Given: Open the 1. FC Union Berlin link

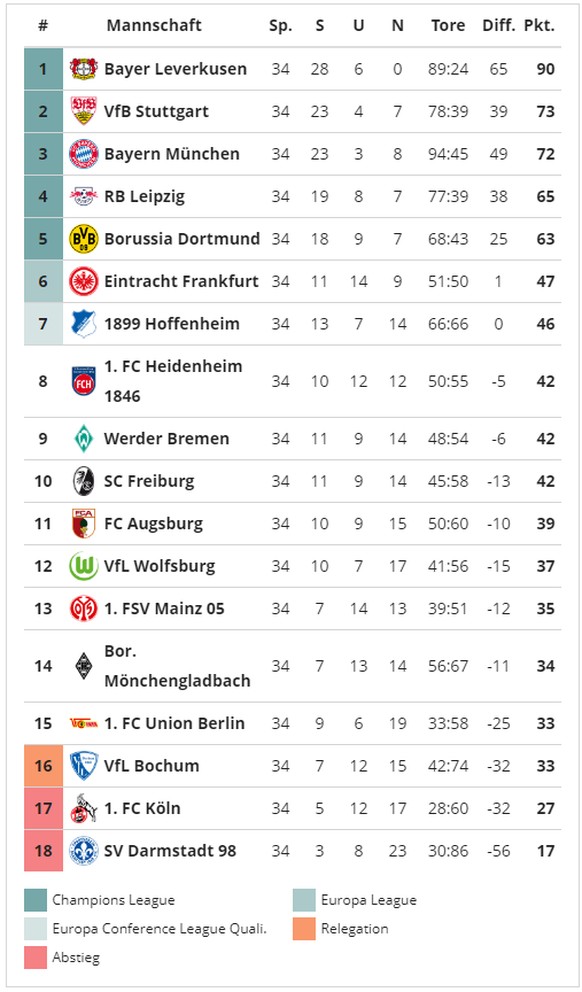Looking at the screenshot, I should [x=175, y=723].
